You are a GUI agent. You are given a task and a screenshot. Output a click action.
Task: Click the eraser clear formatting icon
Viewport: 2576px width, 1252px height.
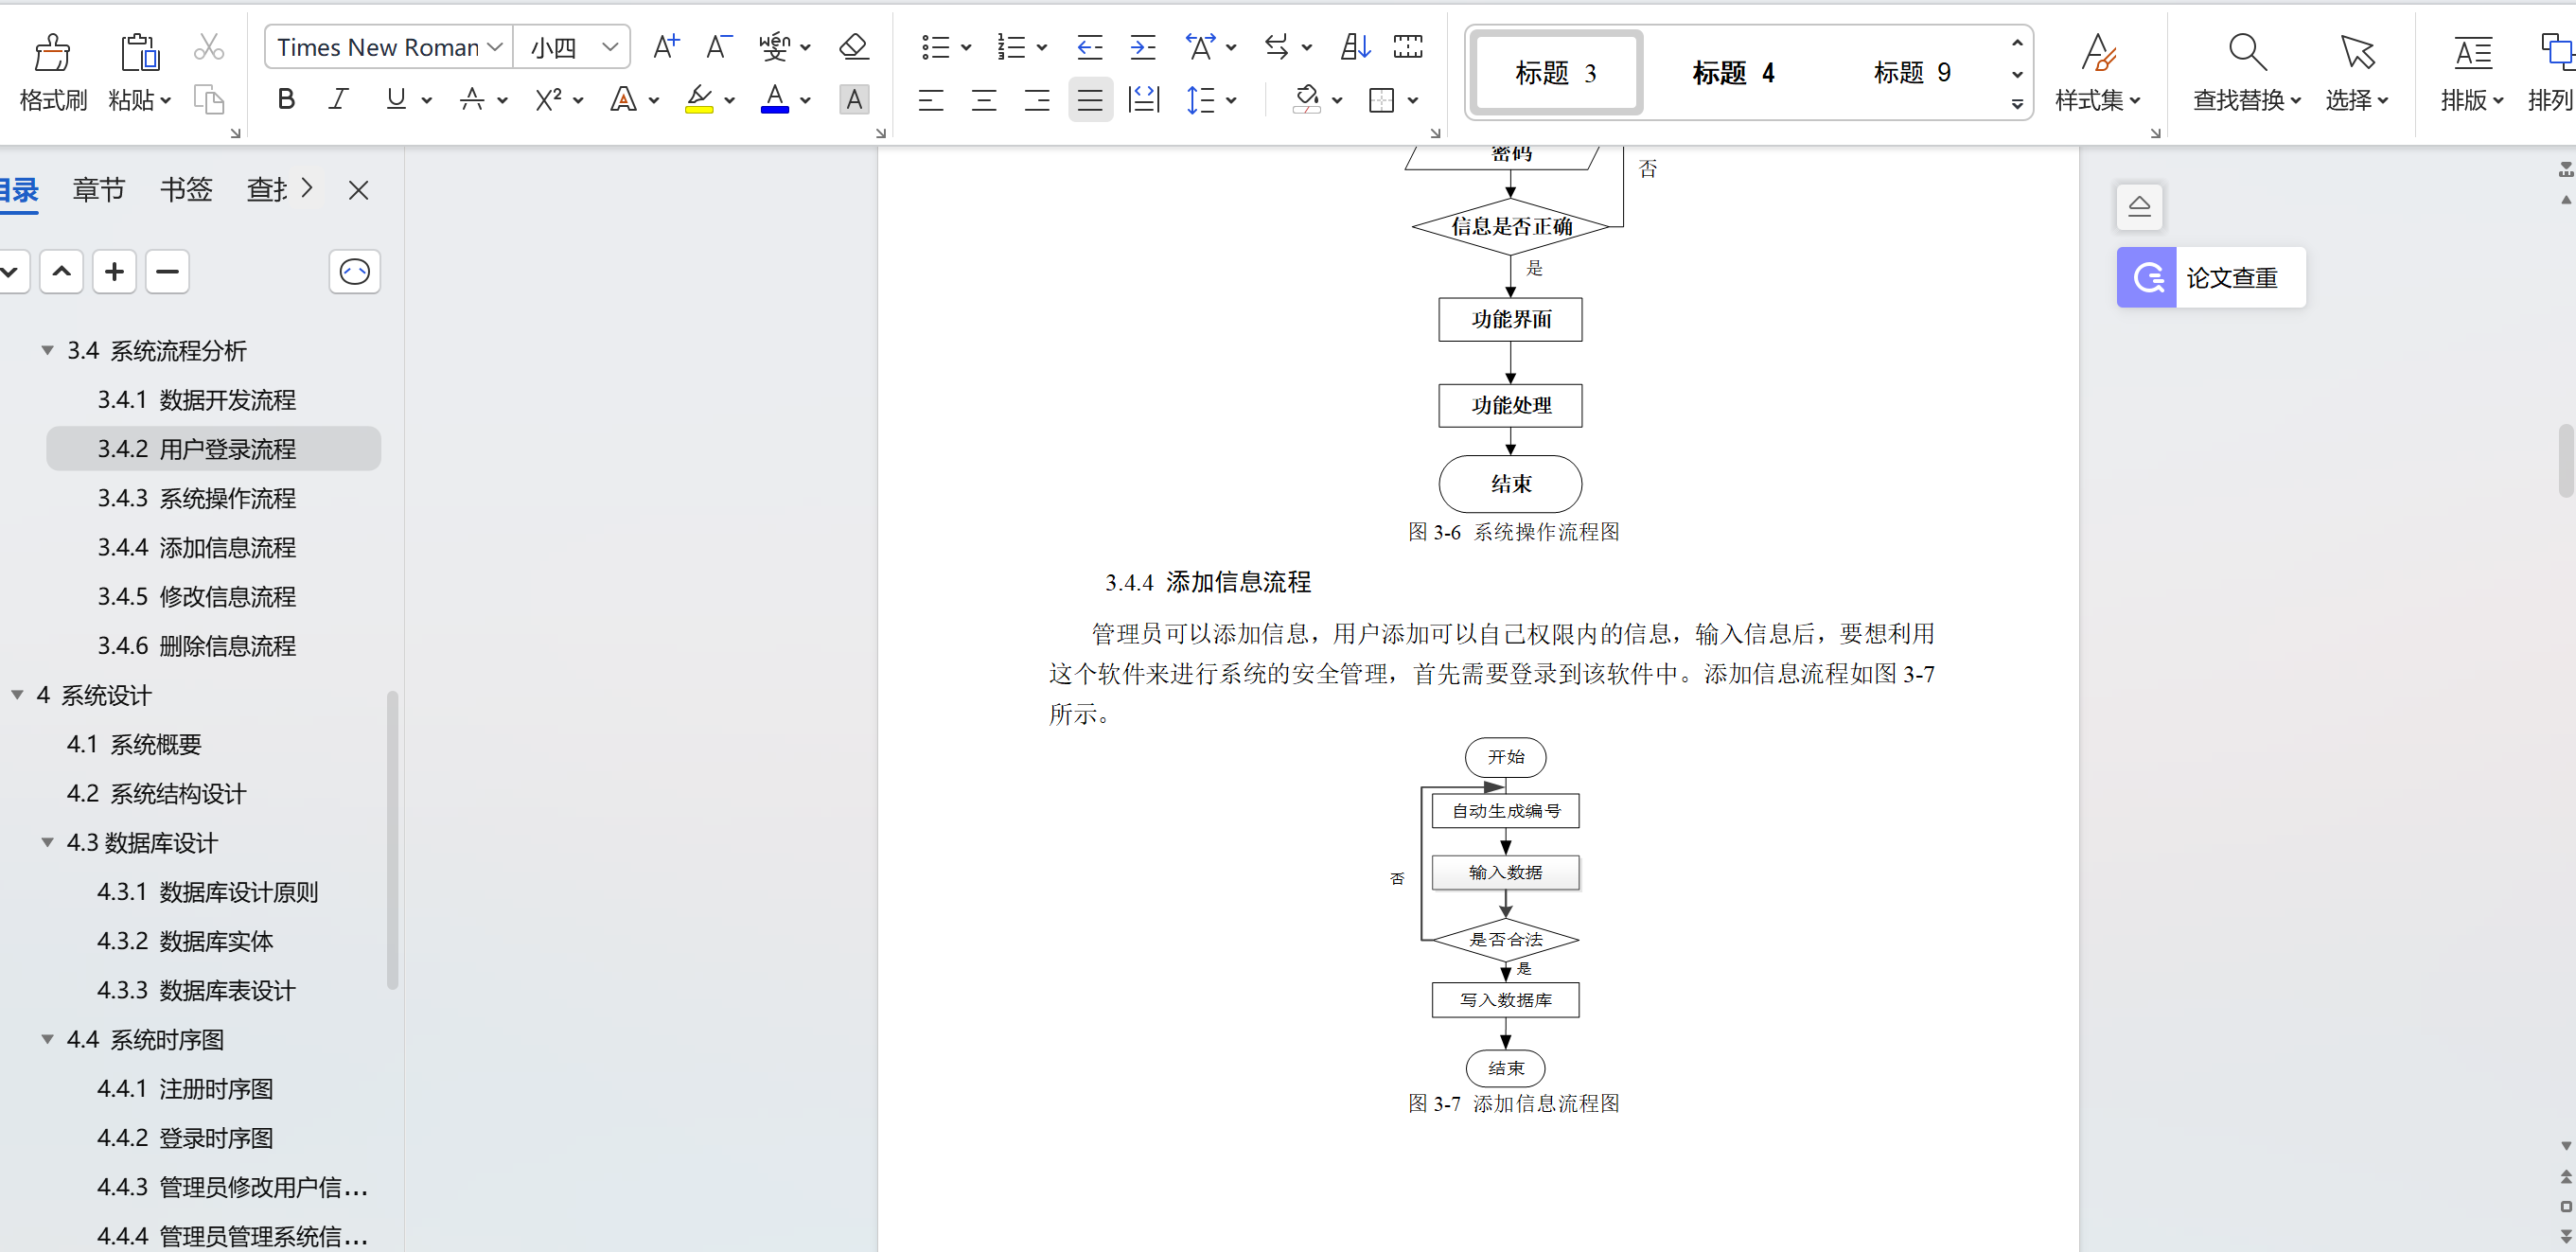[853, 46]
